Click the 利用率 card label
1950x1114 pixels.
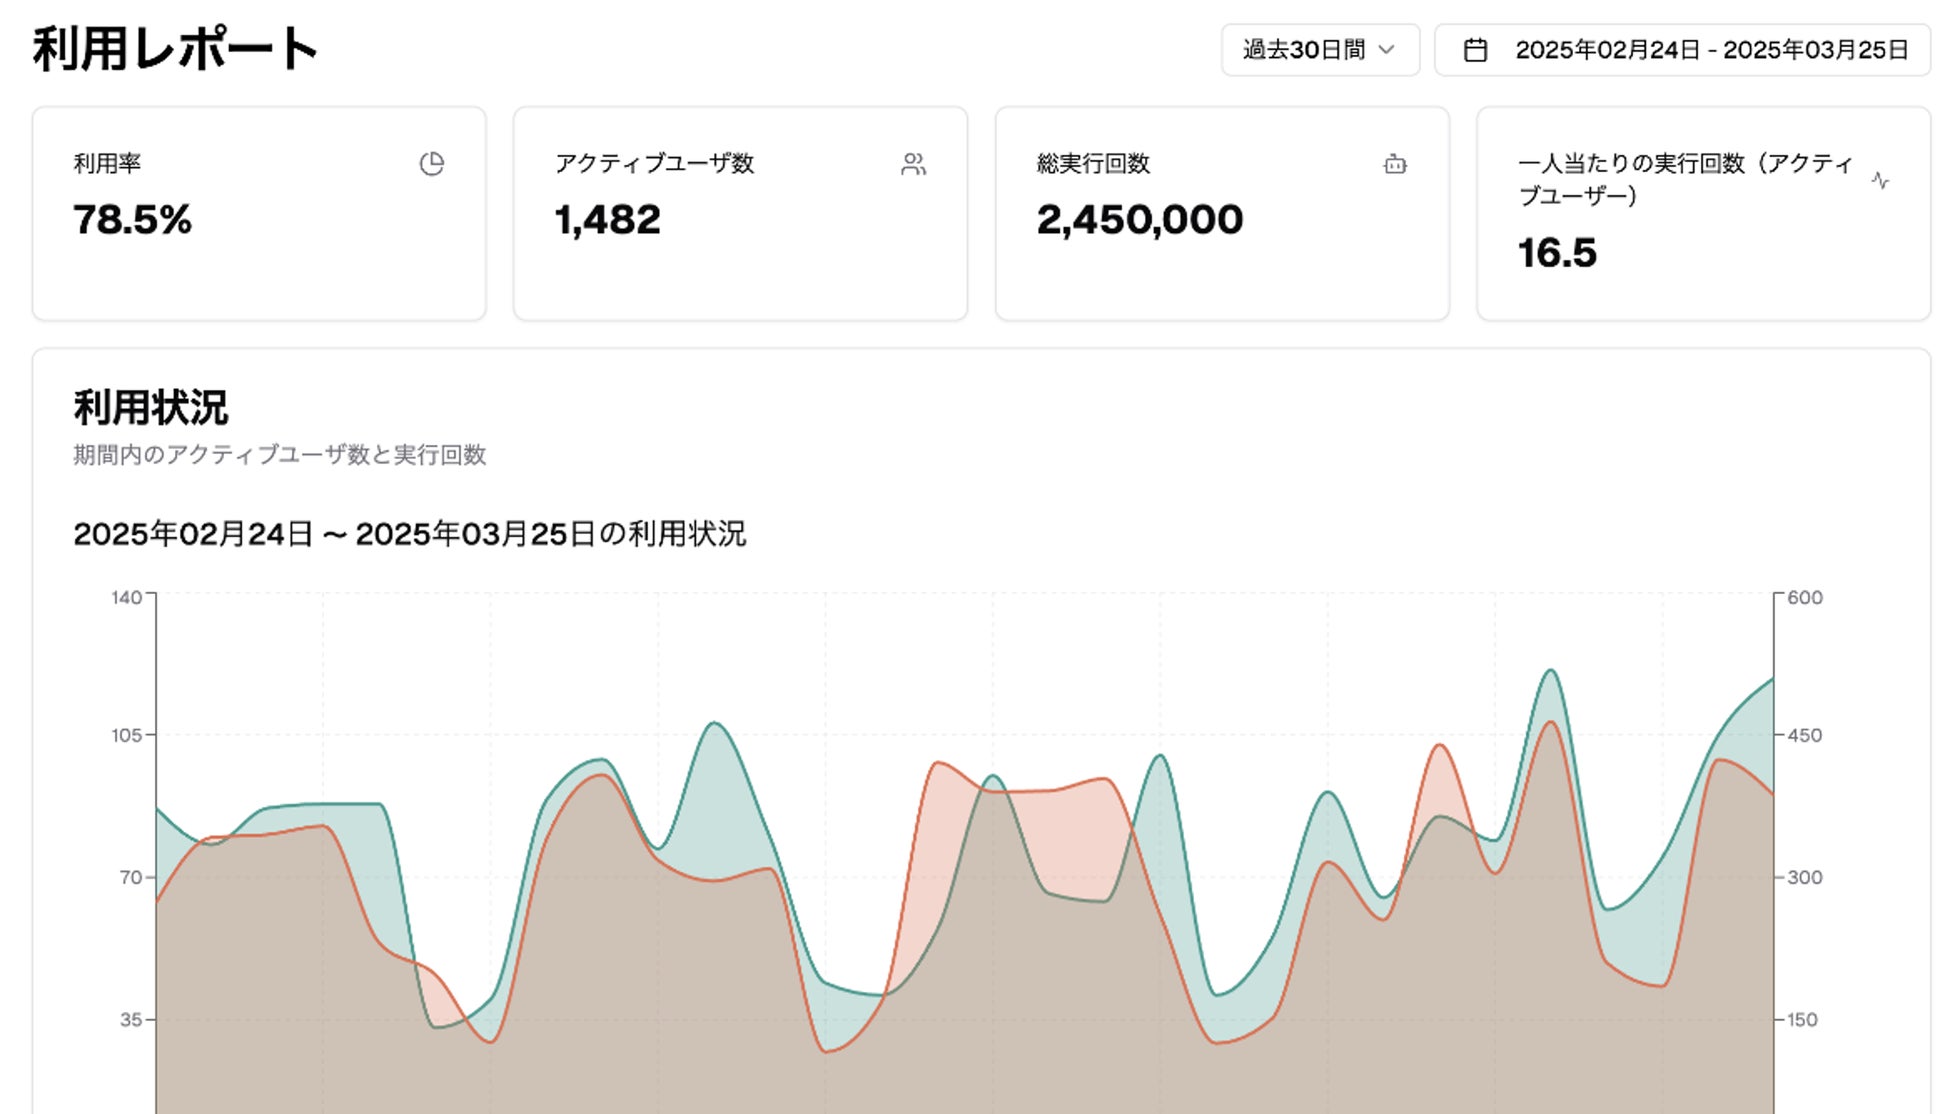pos(107,163)
